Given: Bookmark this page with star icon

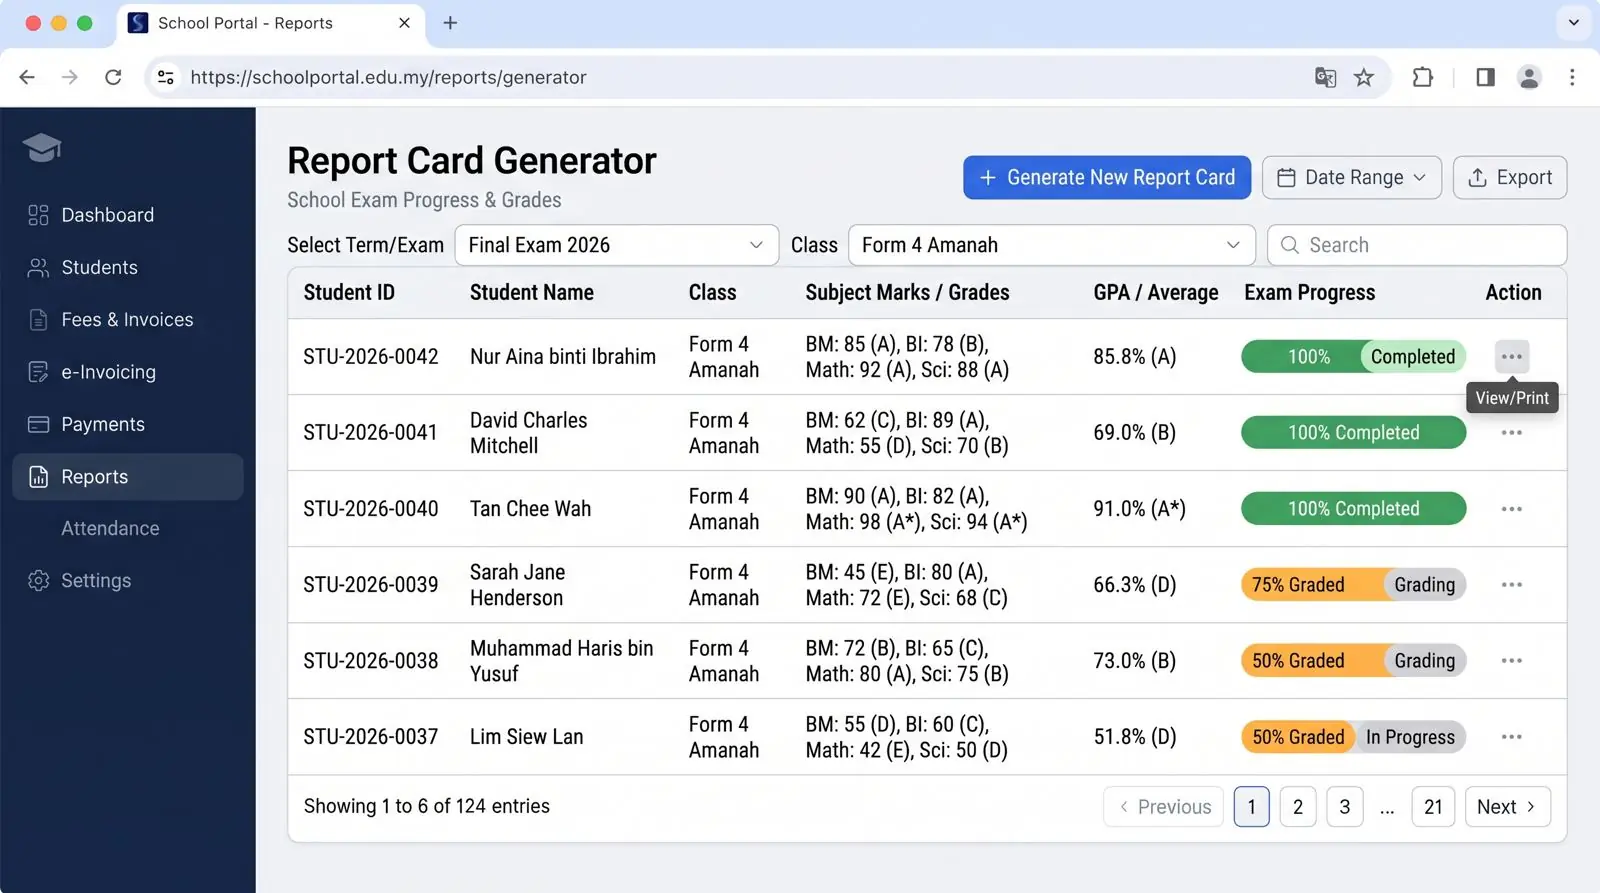Looking at the screenshot, I should pos(1364,77).
